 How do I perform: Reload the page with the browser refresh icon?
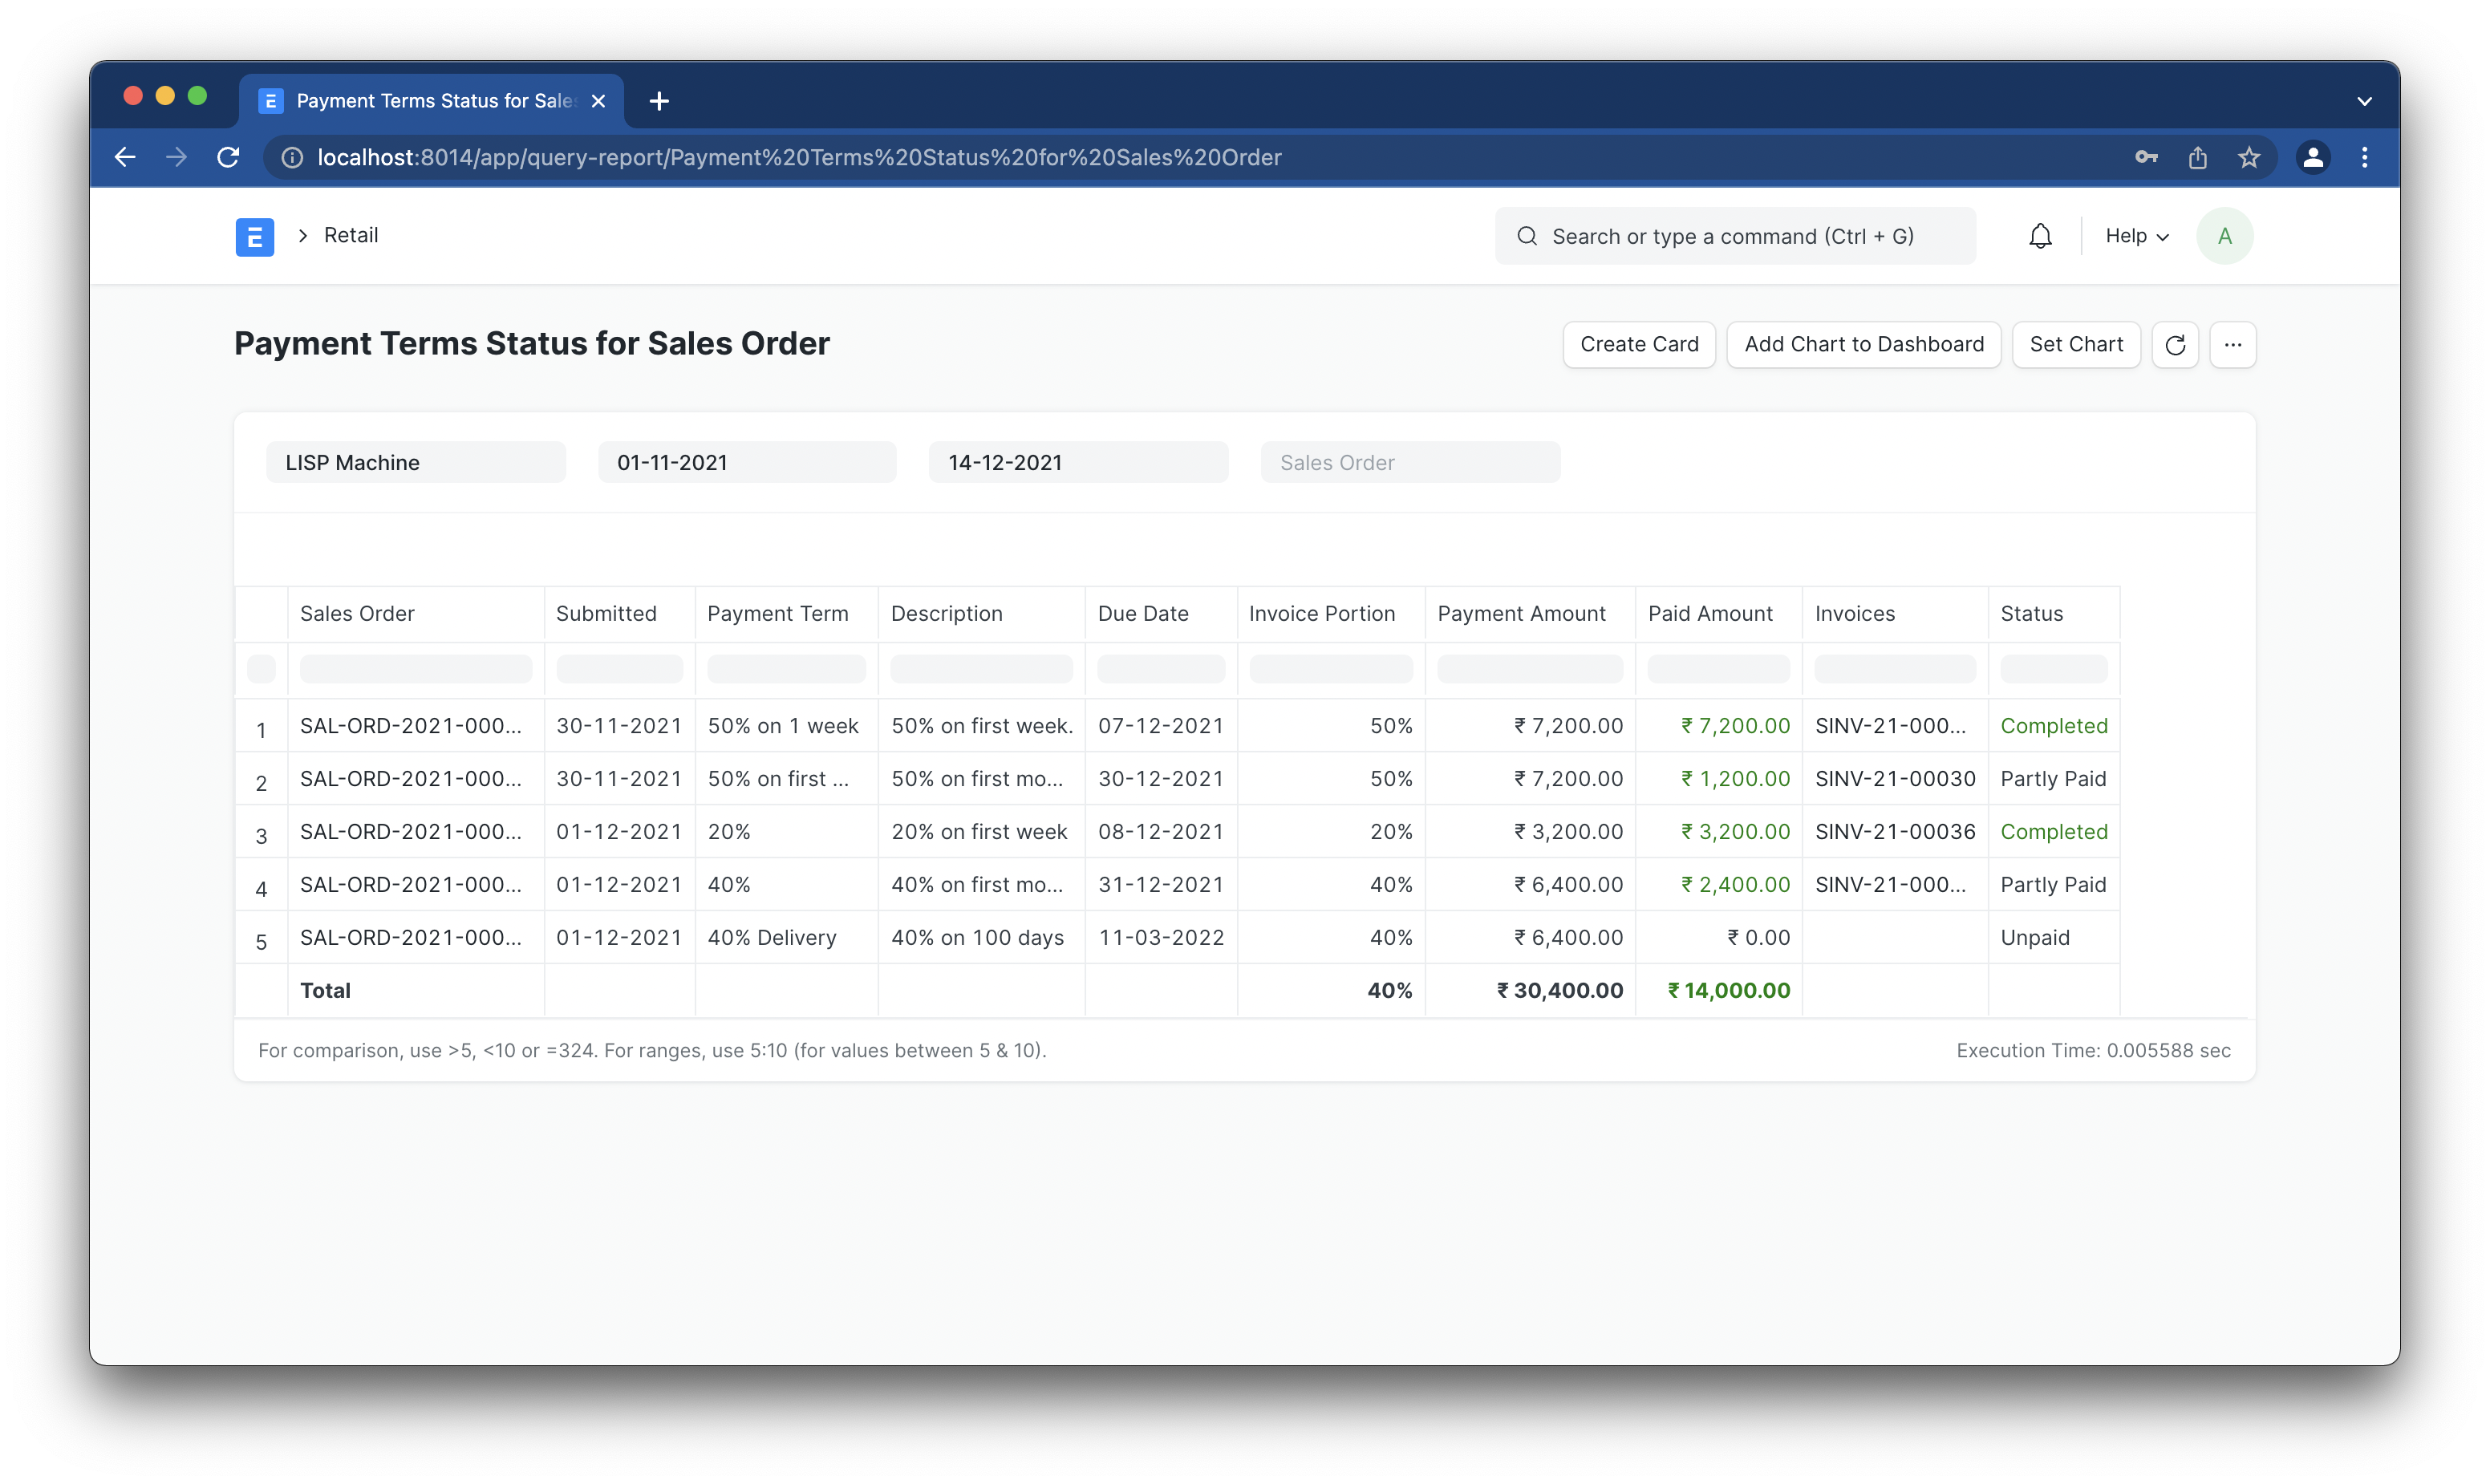coord(228,157)
